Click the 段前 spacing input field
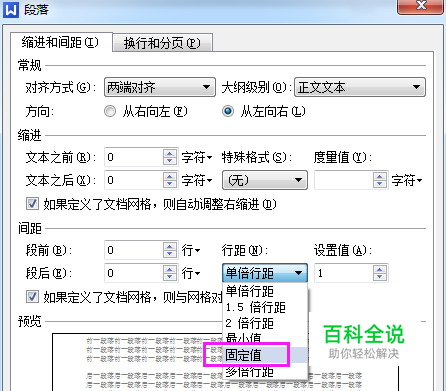The image size is (446, 391). tap(134, 250)
